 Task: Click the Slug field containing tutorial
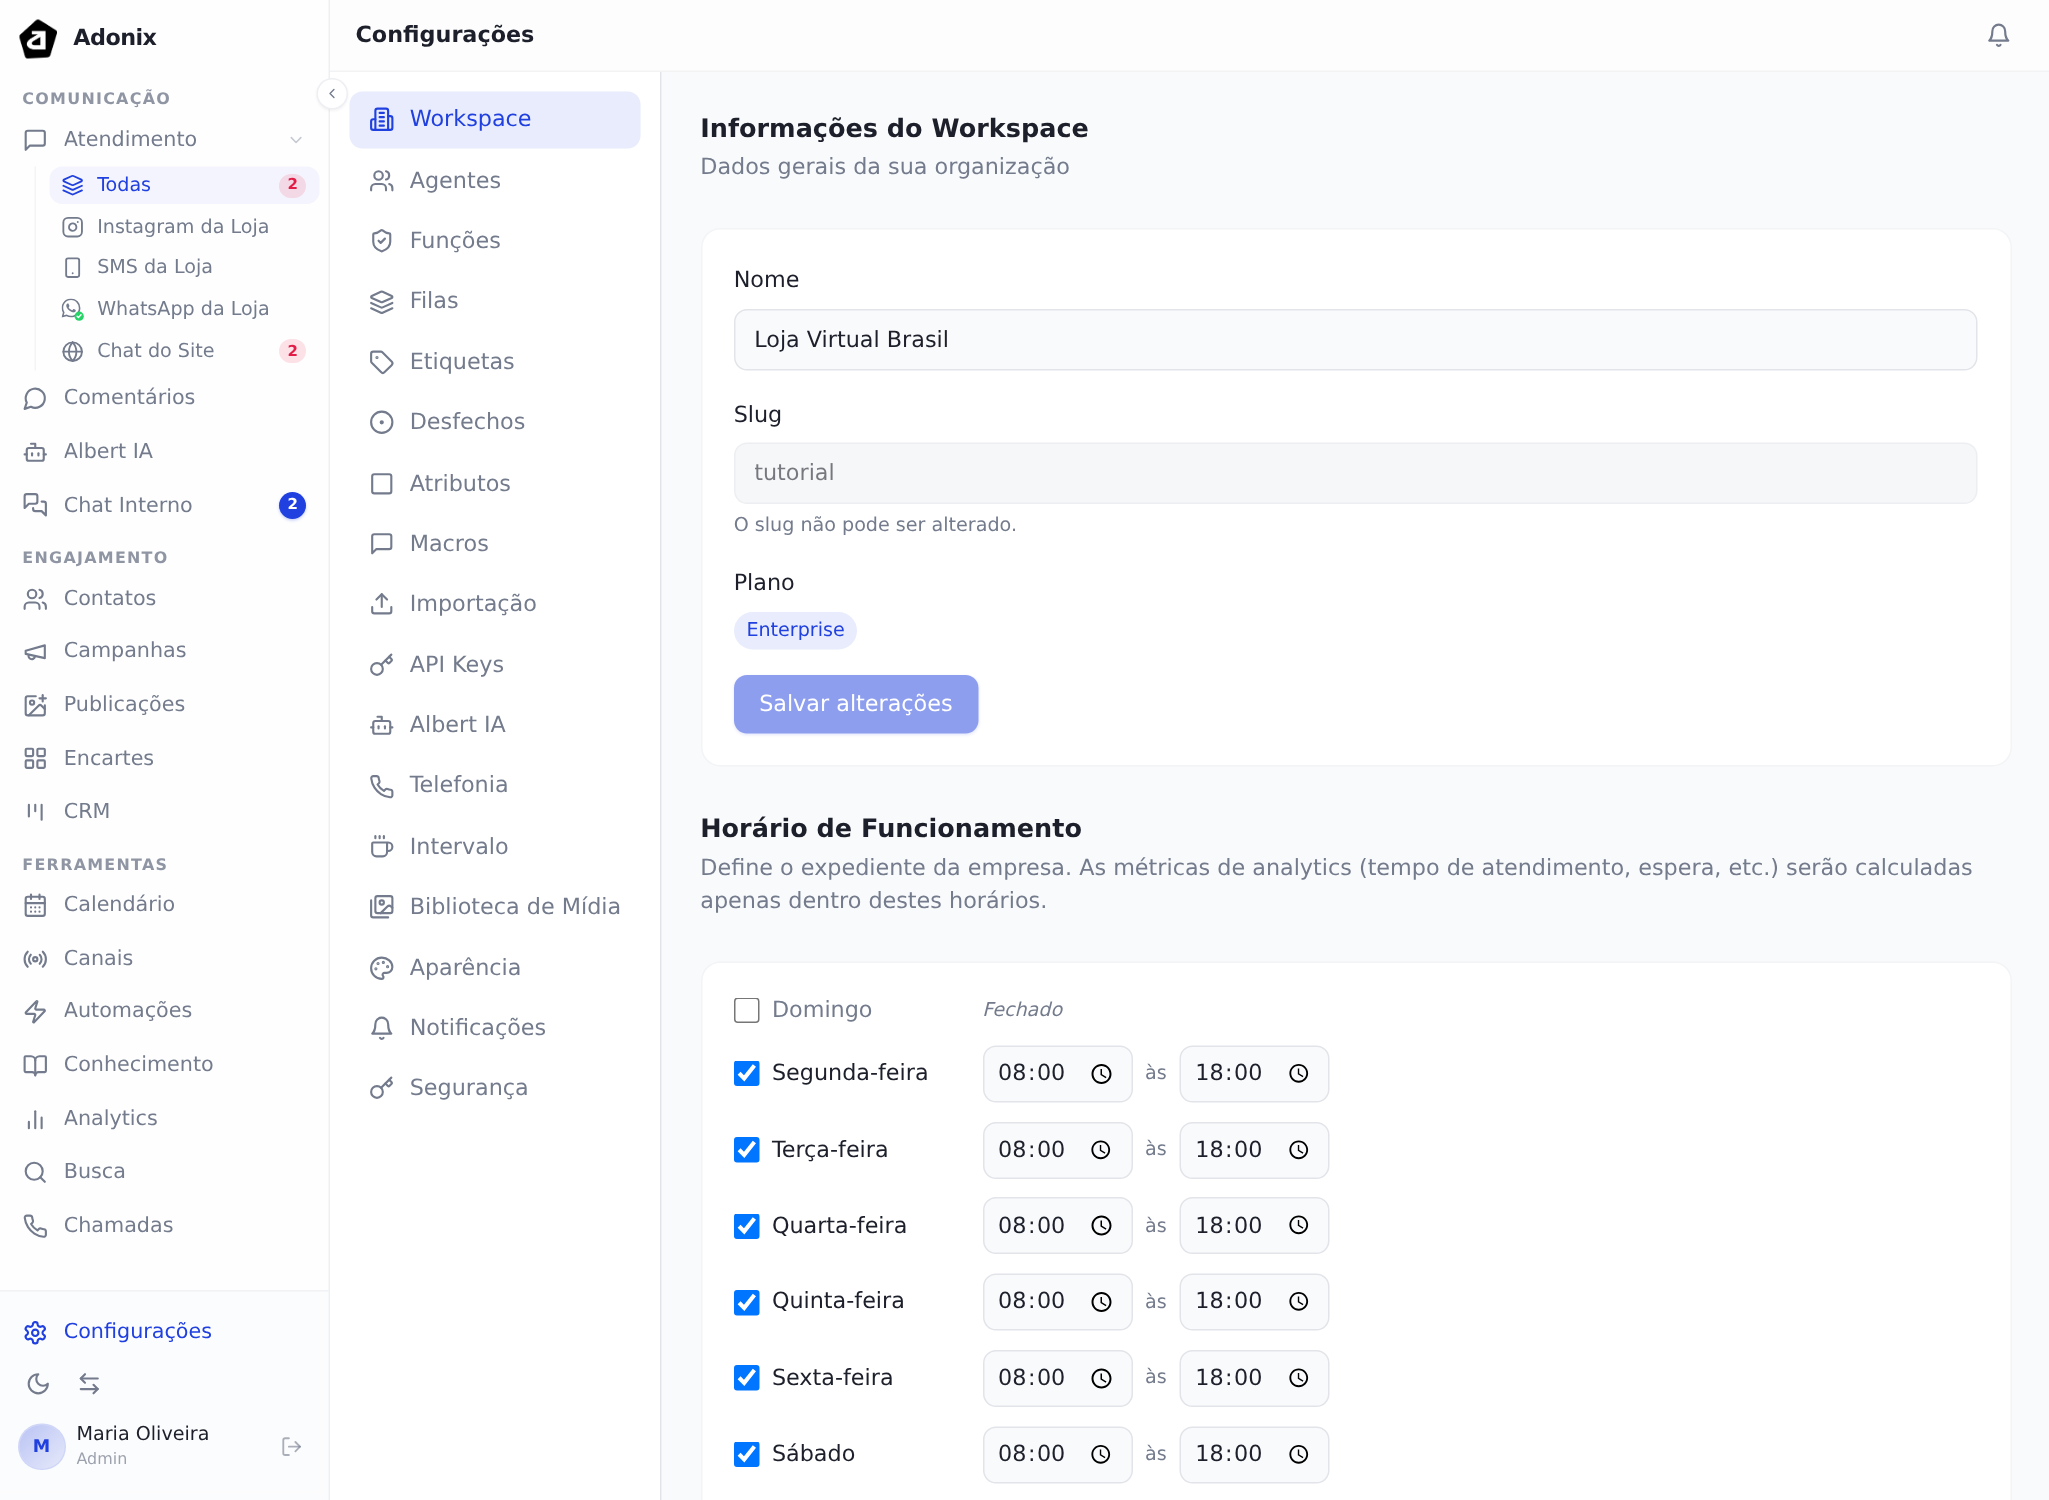tap(1355, 473)
